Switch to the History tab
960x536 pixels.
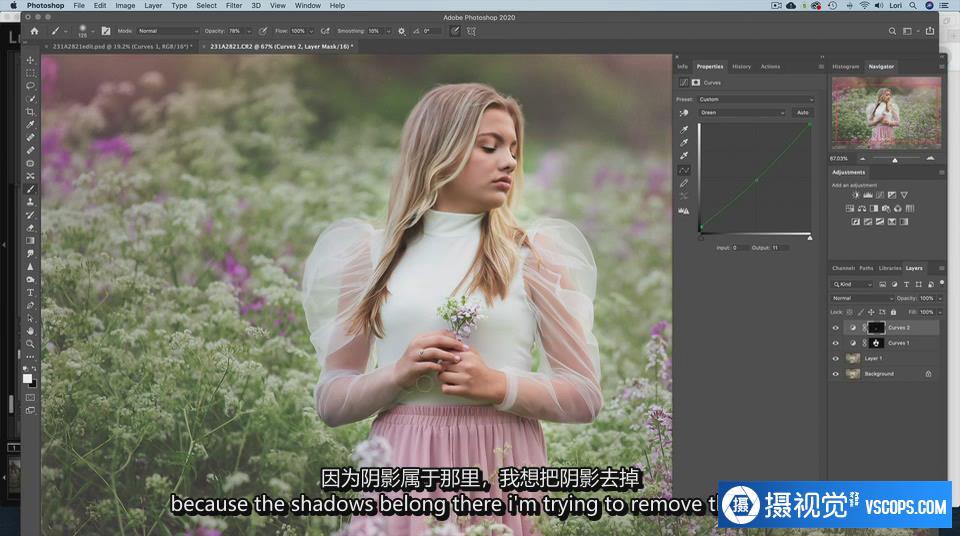click(x=741, y=67)
